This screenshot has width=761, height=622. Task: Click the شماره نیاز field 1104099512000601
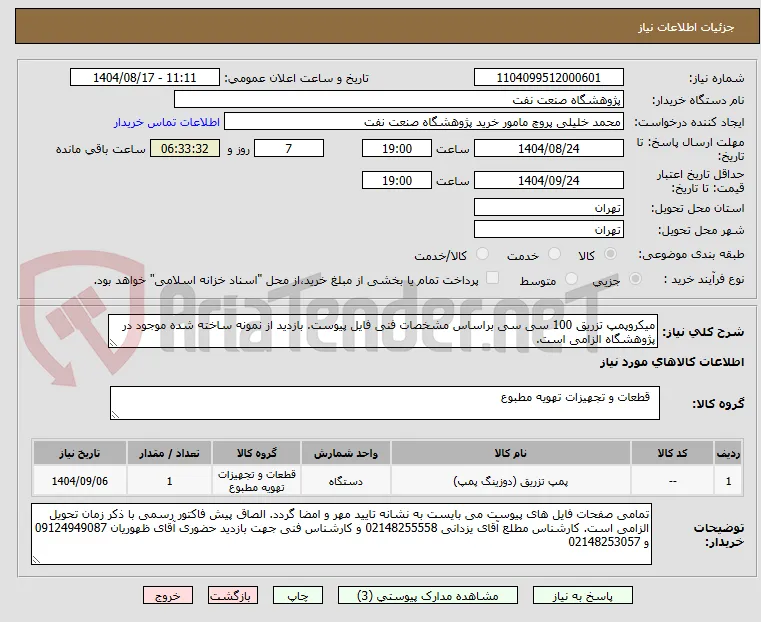[548, 78]
